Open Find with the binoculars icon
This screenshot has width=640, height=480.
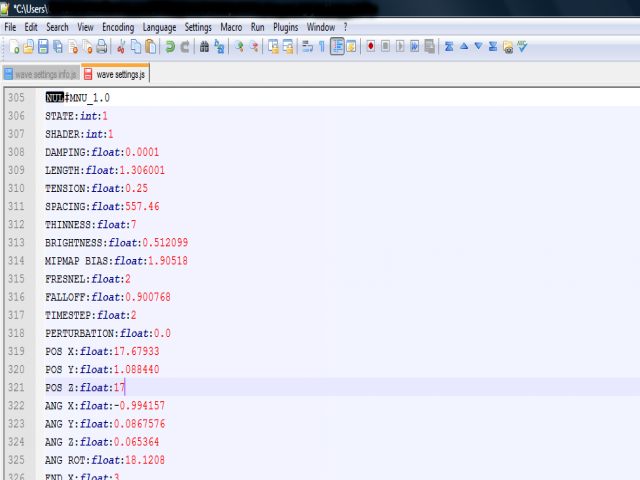[205, 46]
